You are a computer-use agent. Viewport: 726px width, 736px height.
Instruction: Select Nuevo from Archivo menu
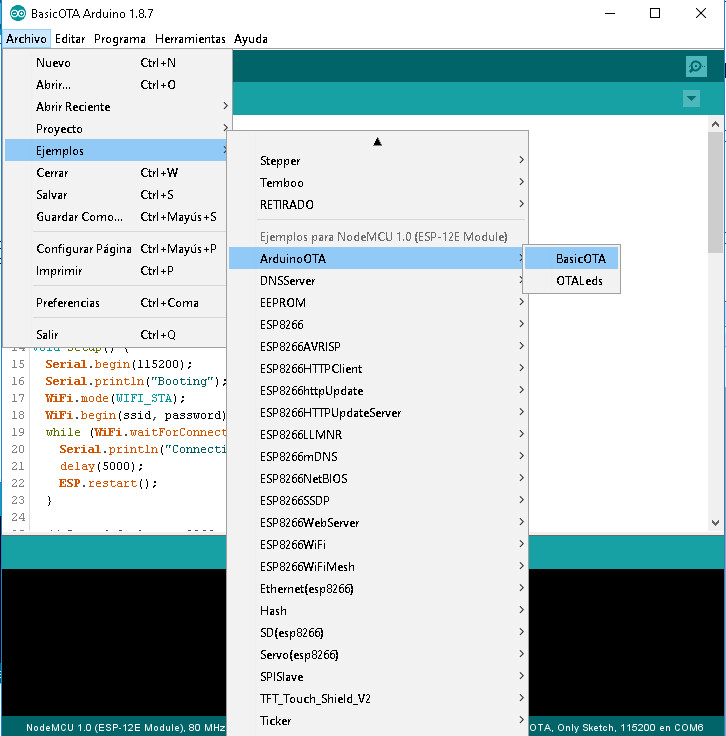(117, 62)
